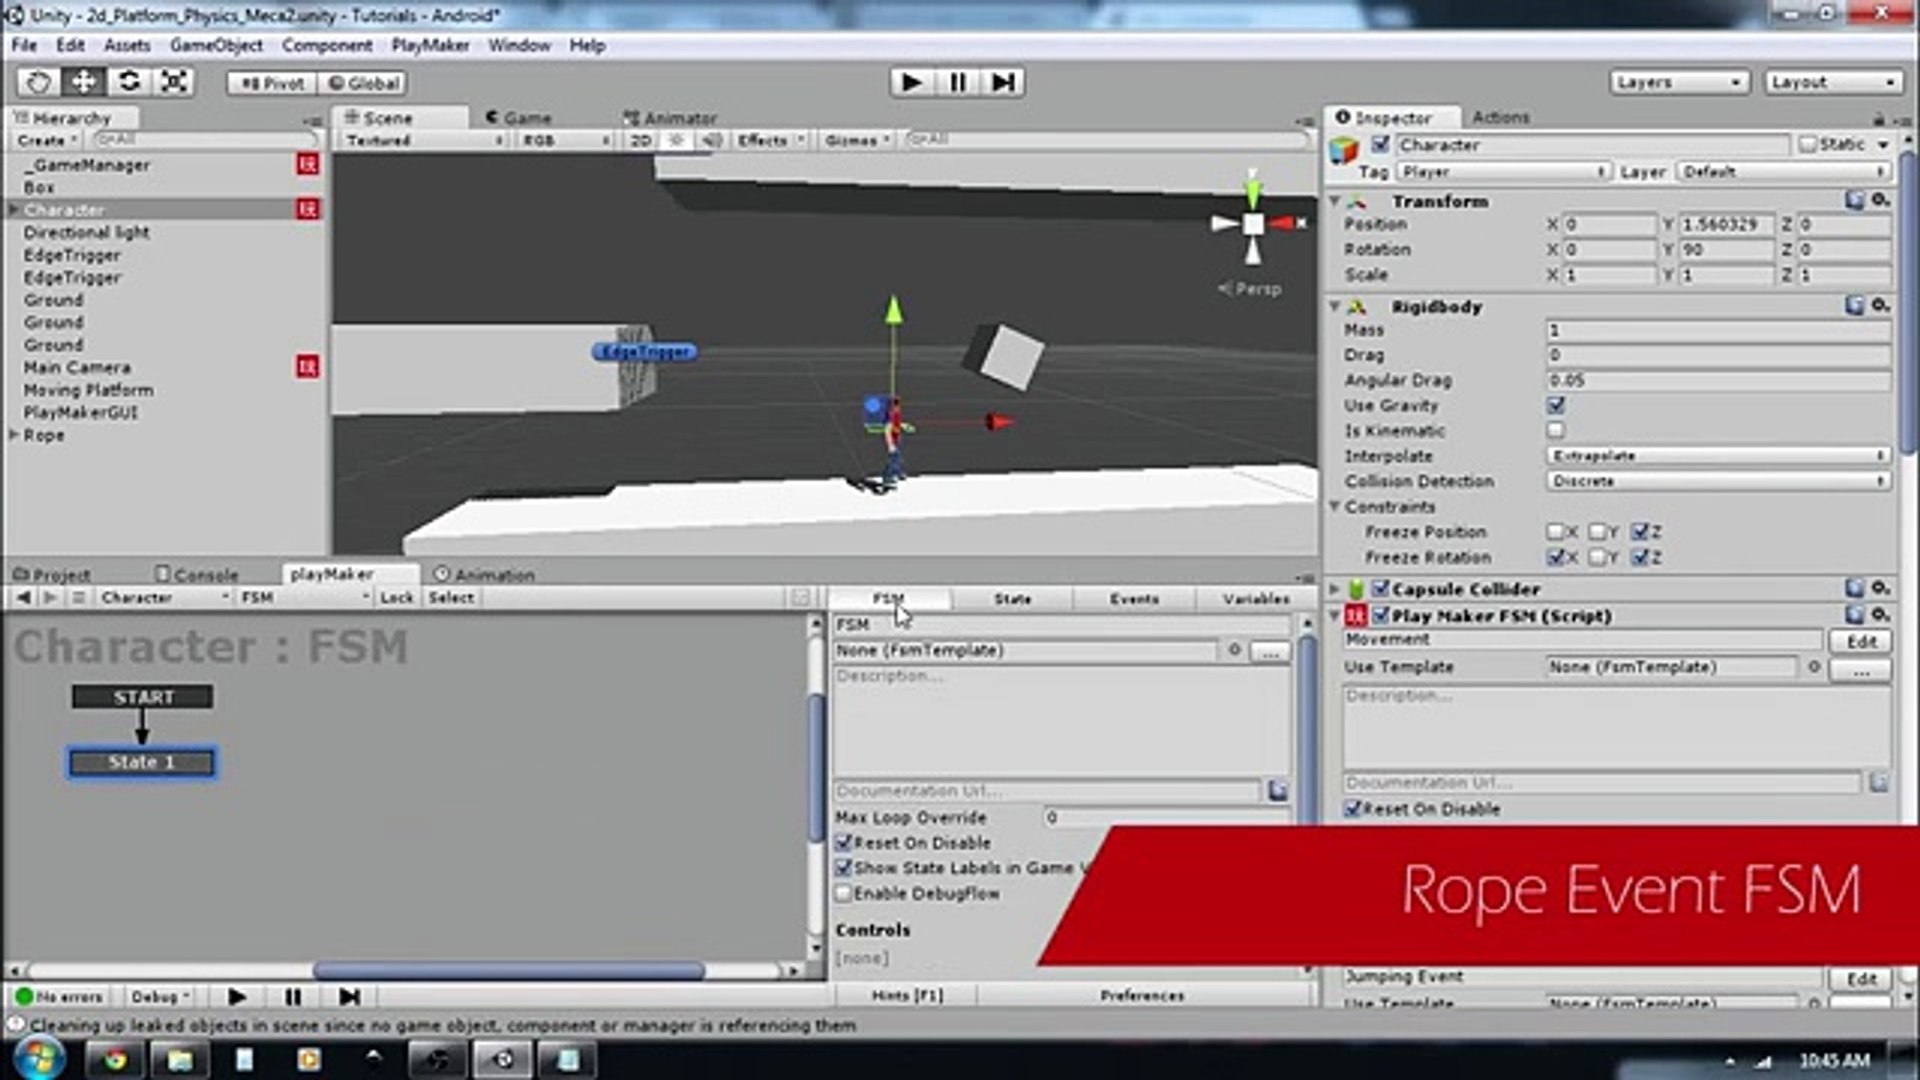
Task: Select the Hand tool in toolbar
Action: [38, 82]
